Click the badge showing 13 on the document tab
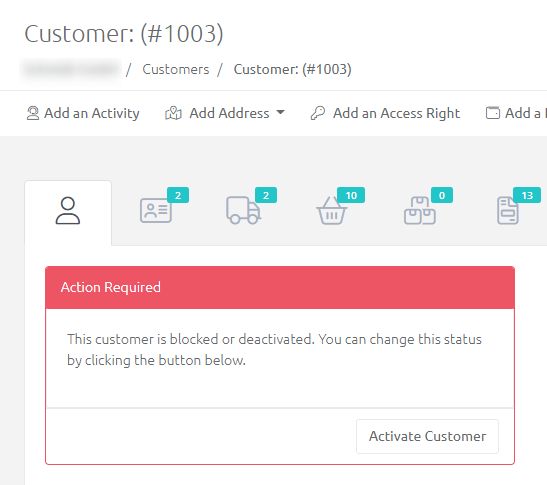 527,195
